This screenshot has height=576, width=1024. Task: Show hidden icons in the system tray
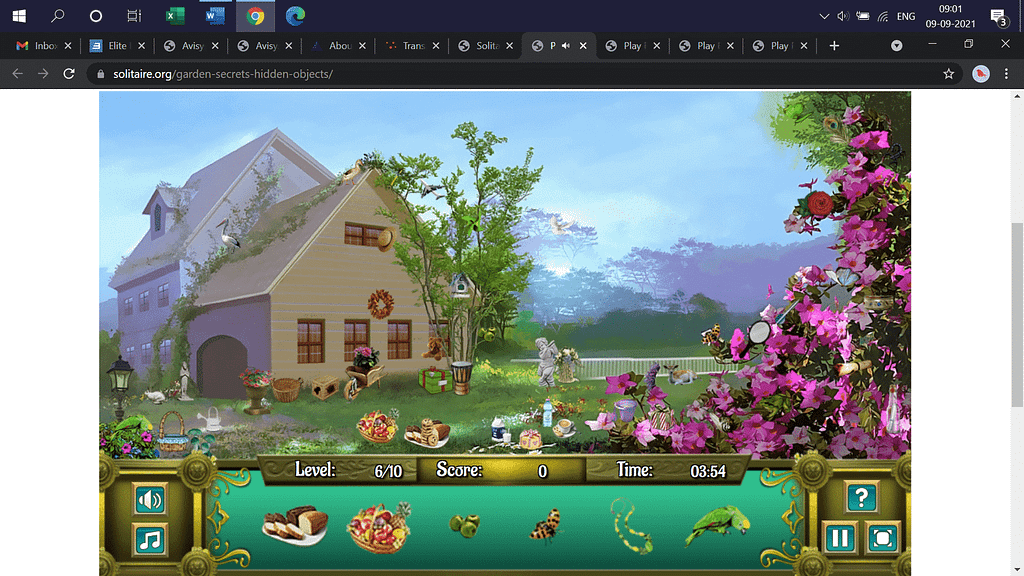tap(824, 16)
